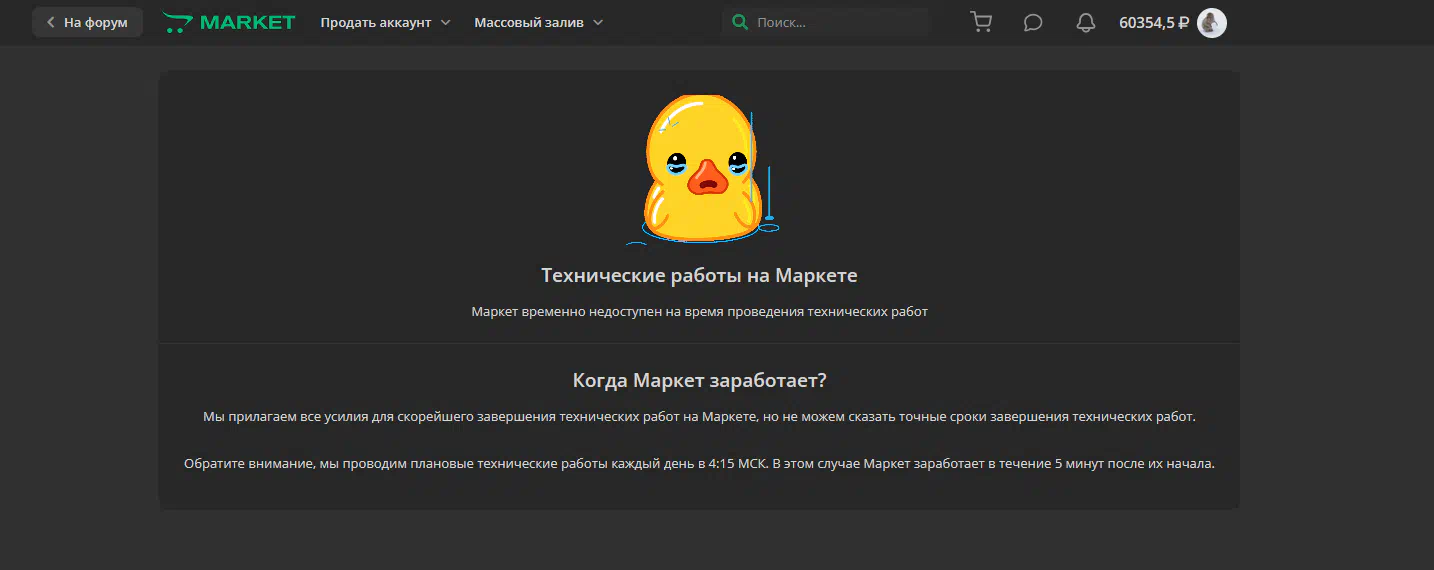Expand the chevron next to "Продать аккаунт"
Screen dimensions: 1434x570
click(445, 22)
